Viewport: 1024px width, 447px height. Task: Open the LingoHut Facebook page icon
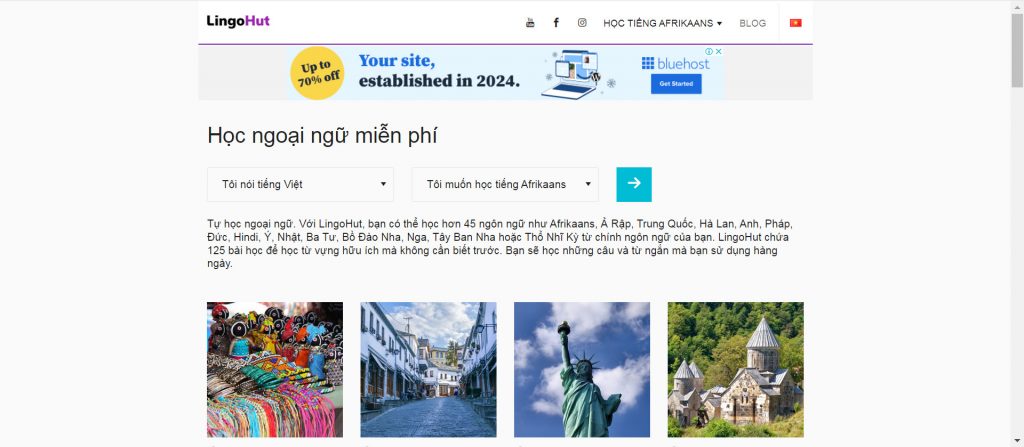tap(556, 23)
